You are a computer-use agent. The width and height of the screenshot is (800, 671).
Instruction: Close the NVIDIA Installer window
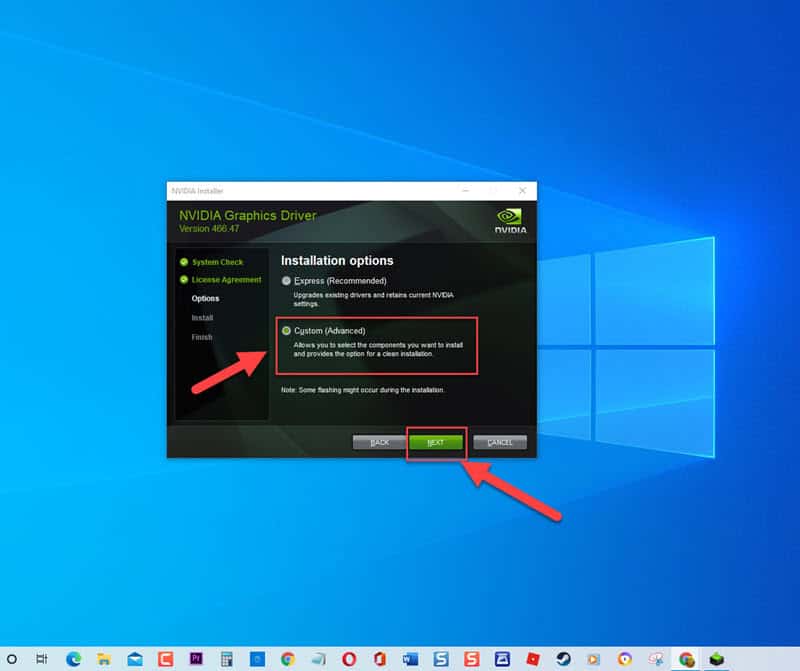522,190
